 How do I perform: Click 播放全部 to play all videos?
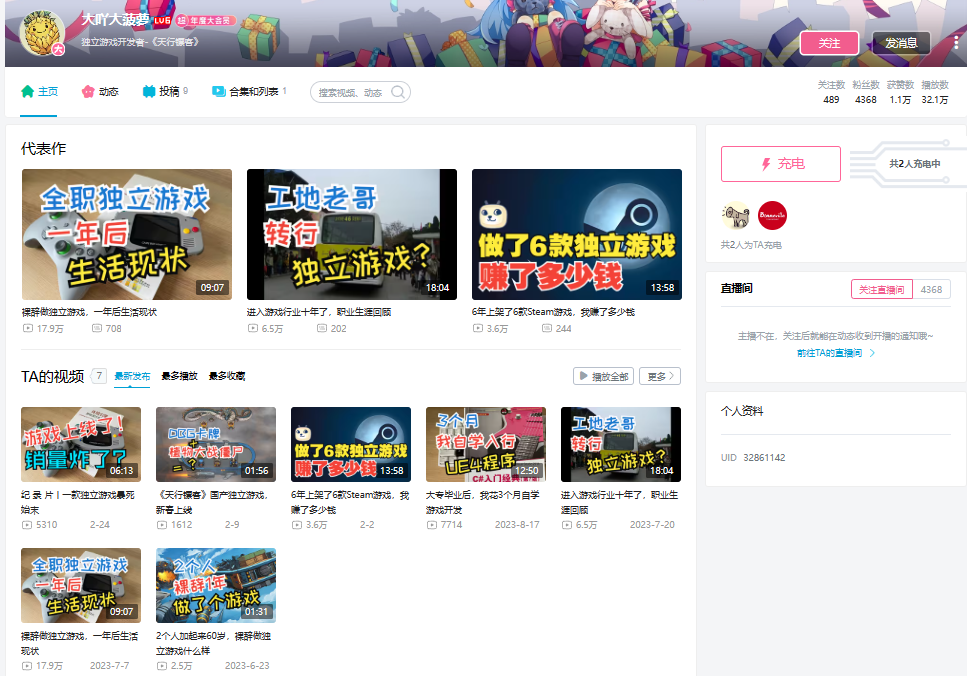click(x=603, y=376)
